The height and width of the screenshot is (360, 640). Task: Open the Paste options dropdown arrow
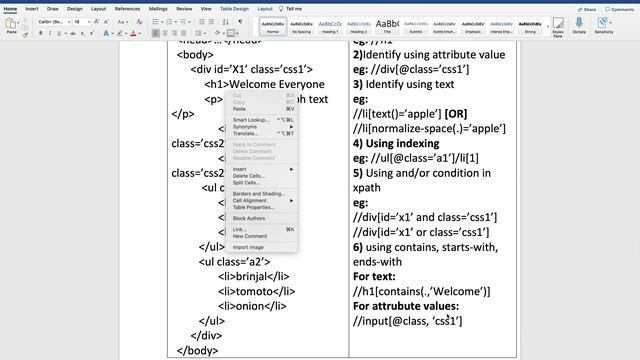click(19, 23)
